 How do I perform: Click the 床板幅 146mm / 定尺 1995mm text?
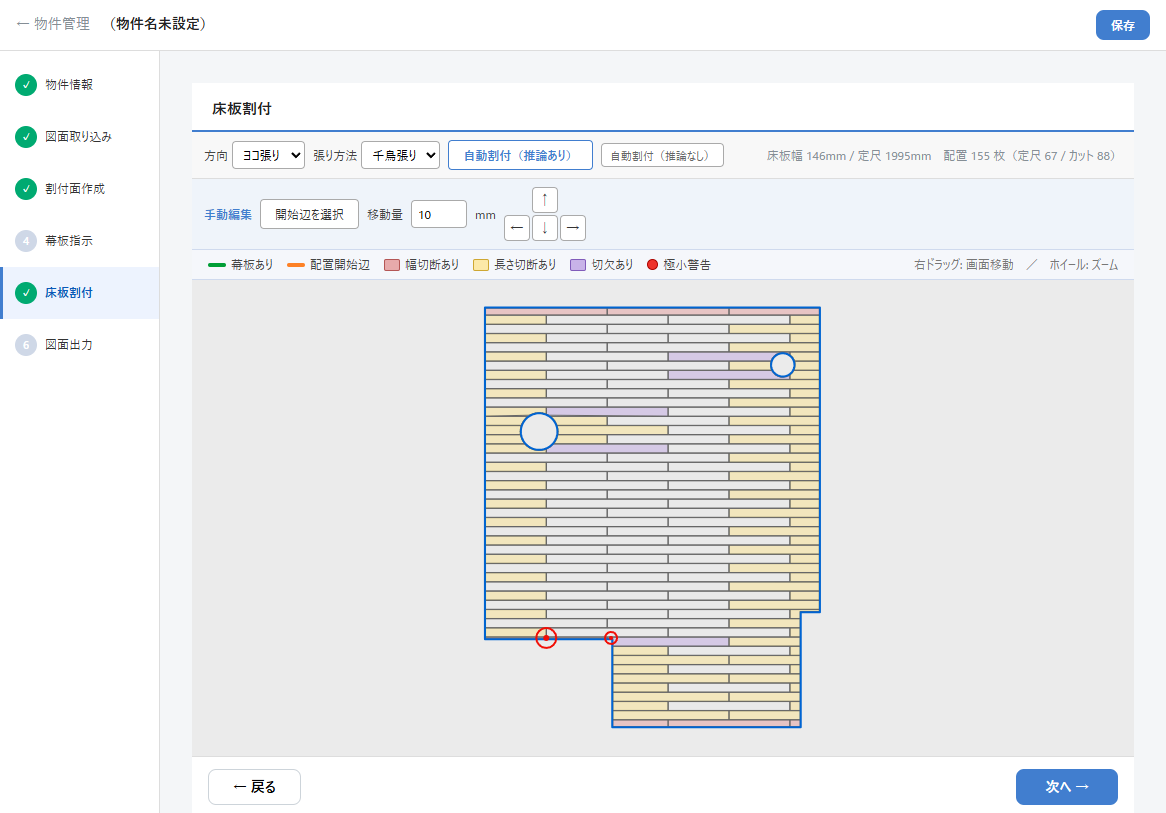(848, 155)
